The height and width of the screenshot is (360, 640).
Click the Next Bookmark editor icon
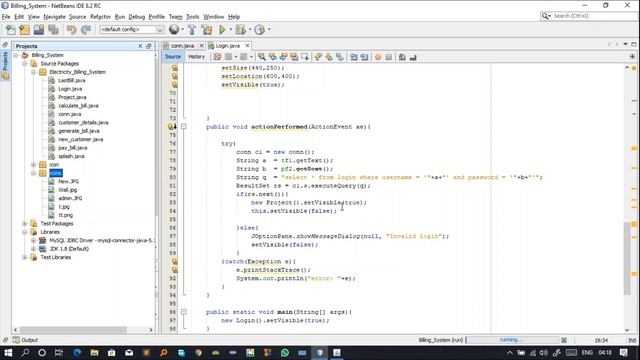[329, 57]
